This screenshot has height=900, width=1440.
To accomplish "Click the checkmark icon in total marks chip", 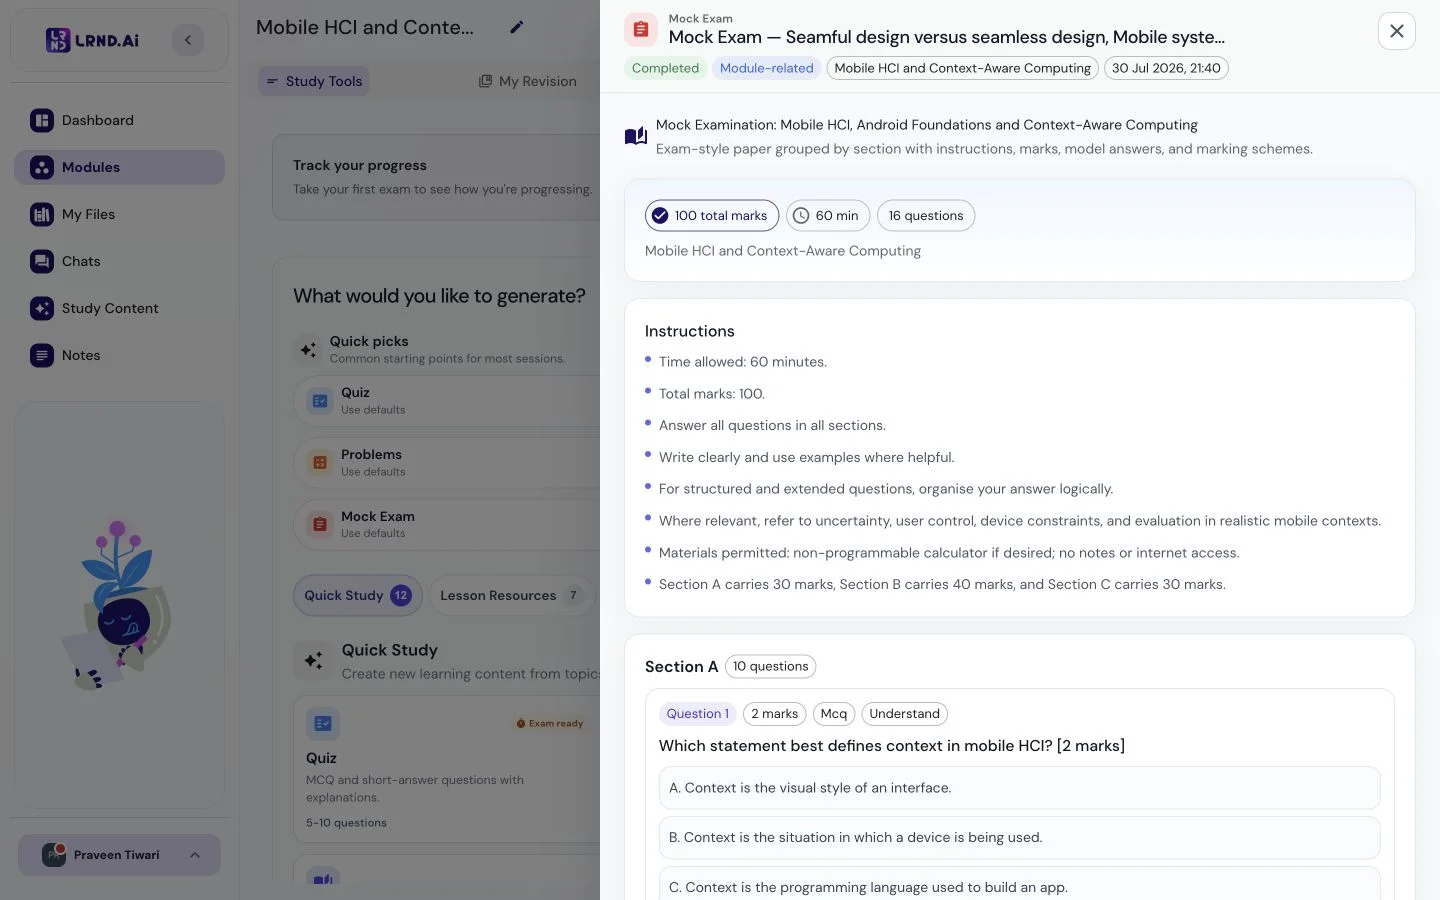I will point(660,216).
